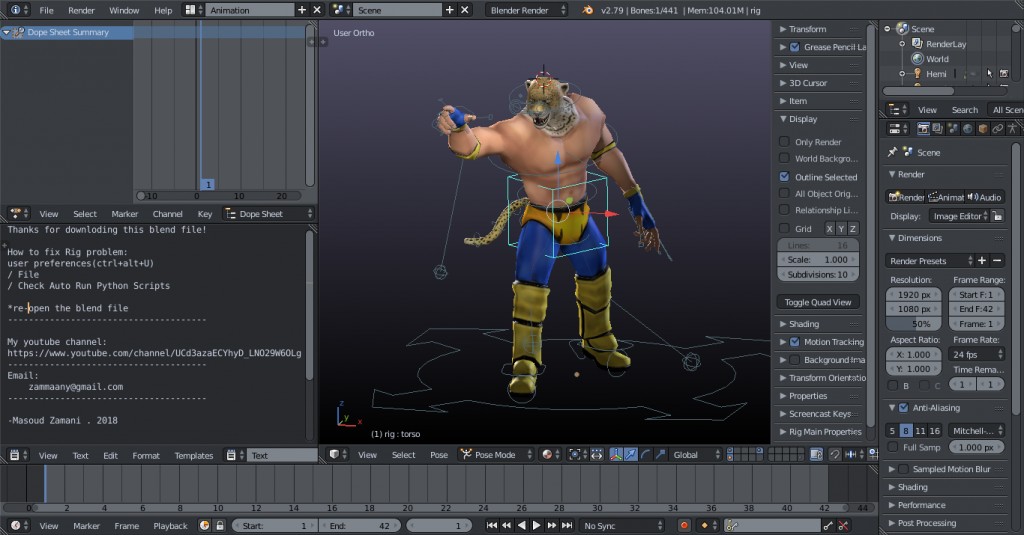Click the Audio mixdown button

[x=985, y=197]
